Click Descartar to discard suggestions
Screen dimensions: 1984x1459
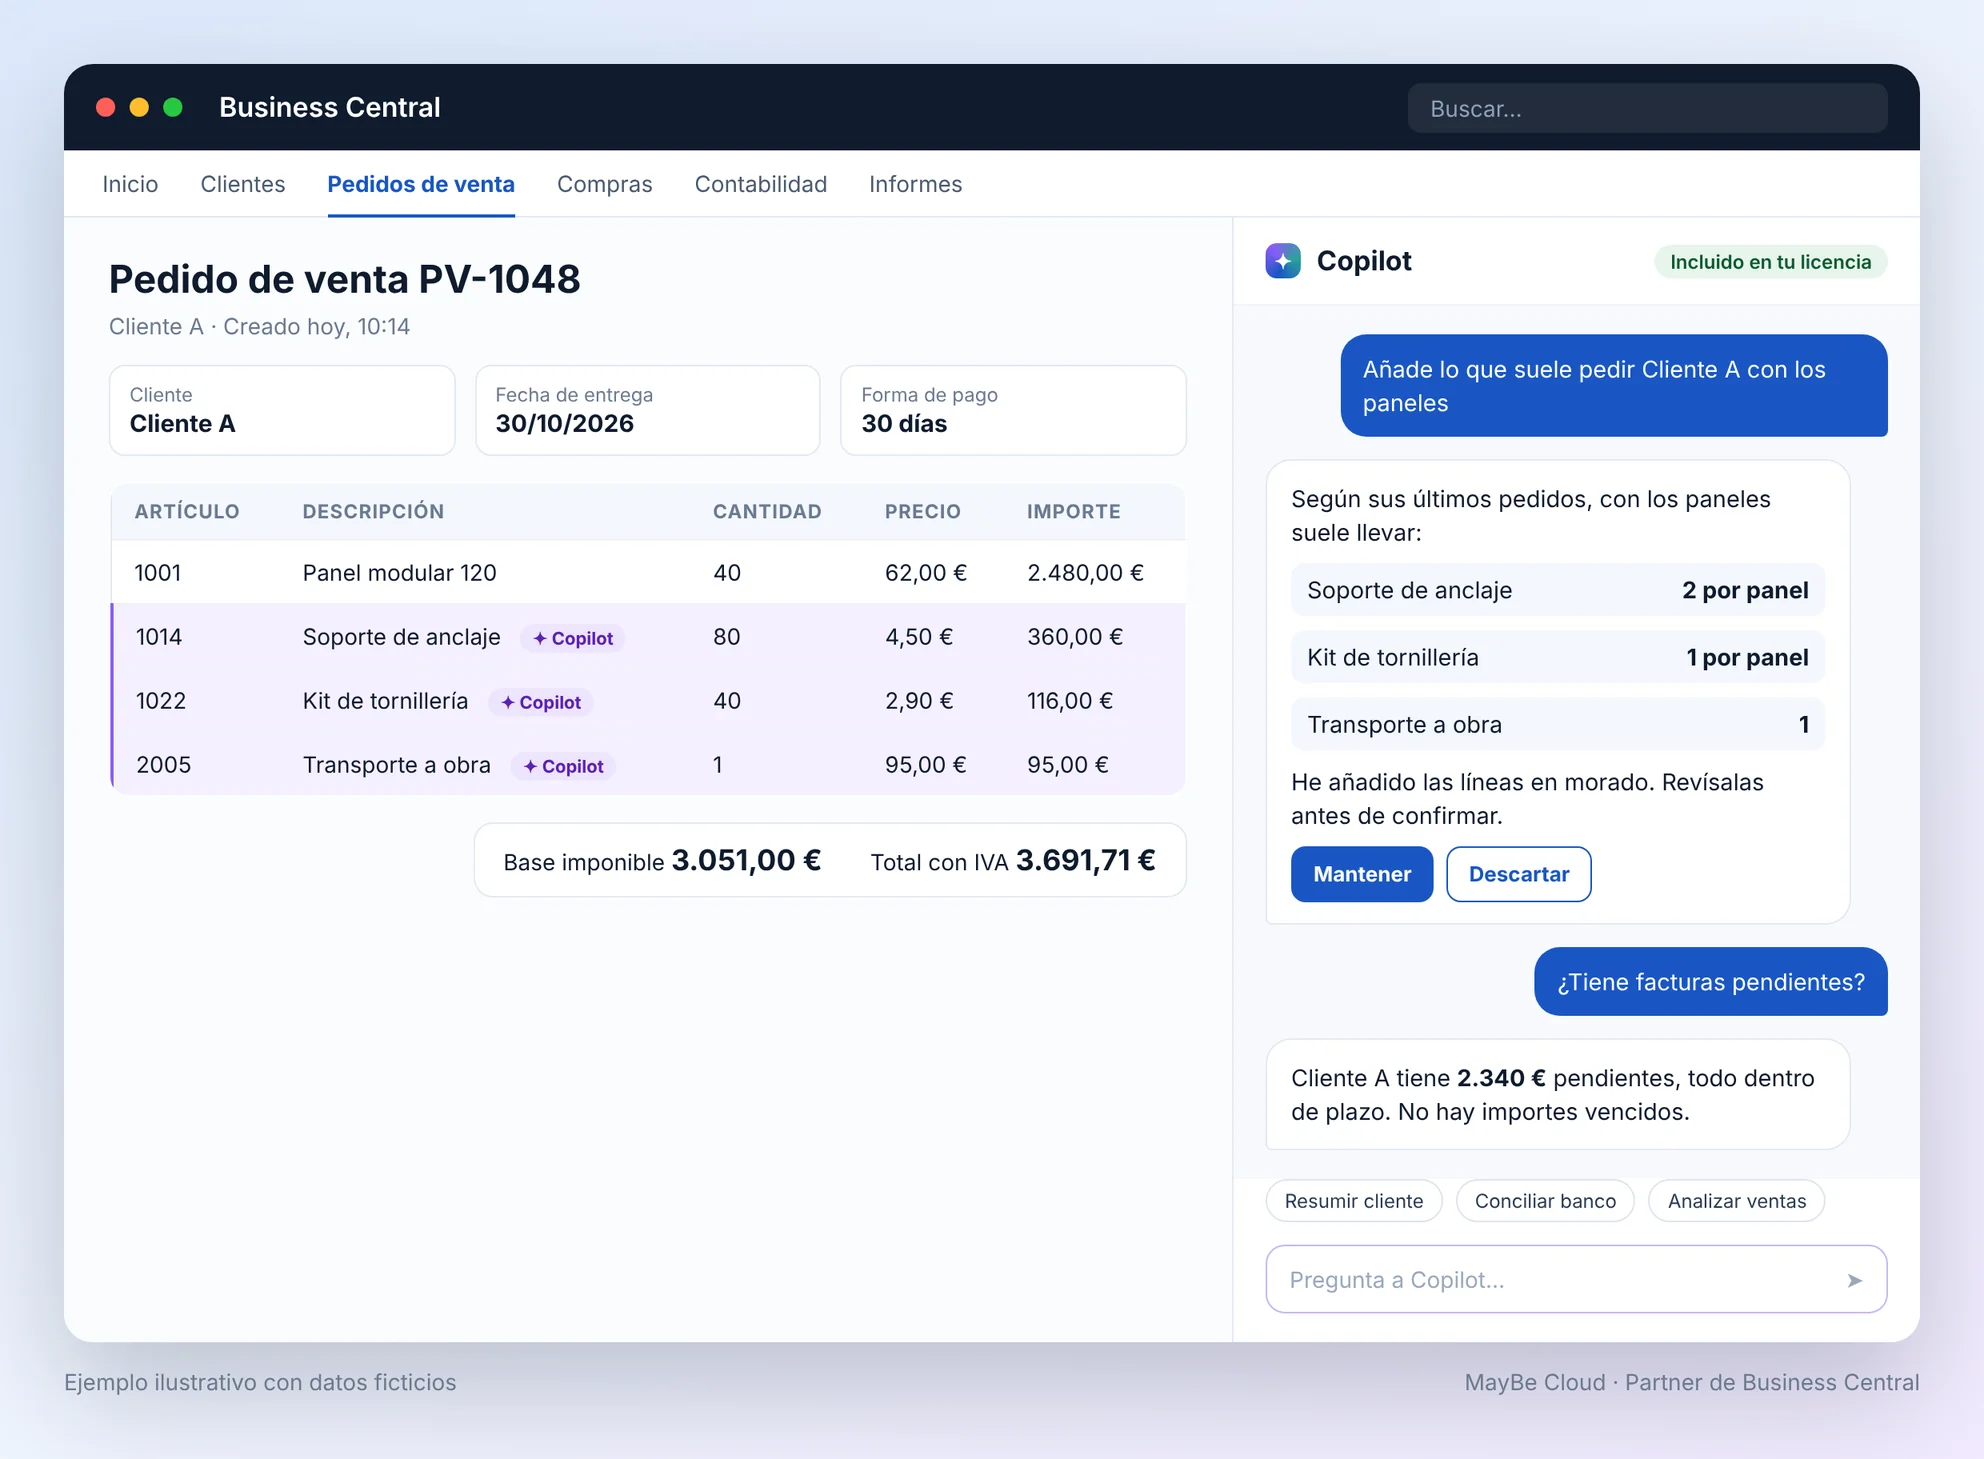pos(1518,874)
